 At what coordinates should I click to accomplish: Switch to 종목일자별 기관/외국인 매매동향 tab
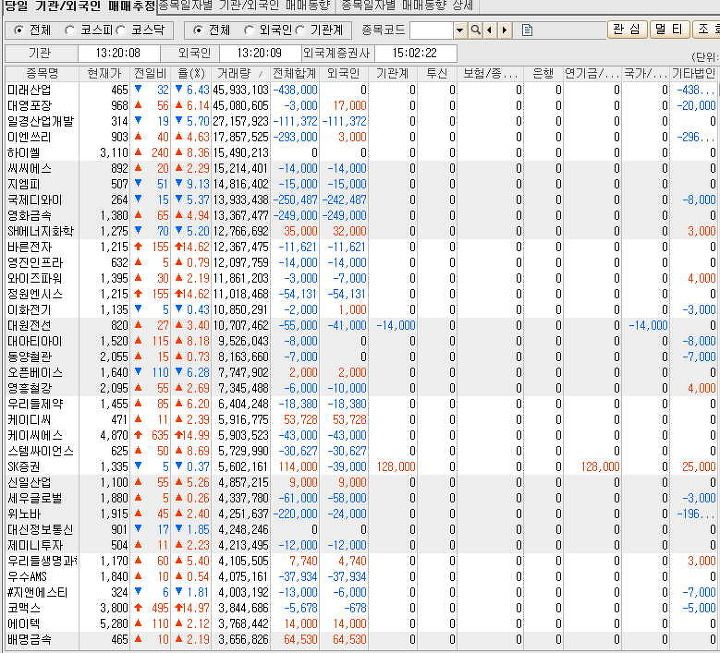pos(245,6)
